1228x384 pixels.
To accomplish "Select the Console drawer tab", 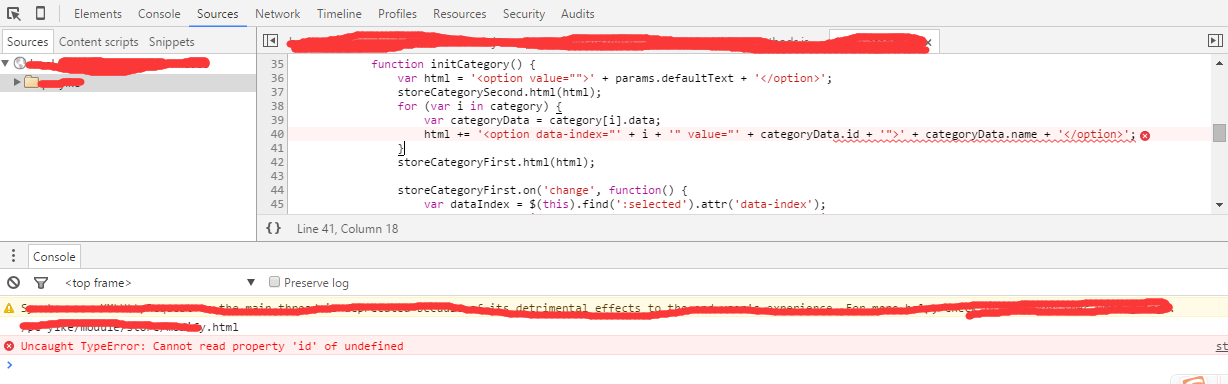I will pos(54,257).
